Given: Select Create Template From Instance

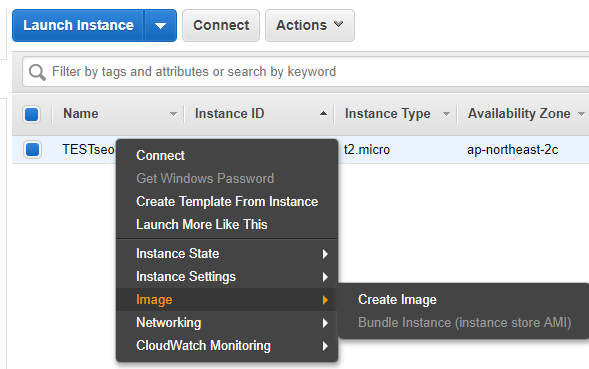Looking at the screenshot, I should pyautogui.click(x=227, y=201).
